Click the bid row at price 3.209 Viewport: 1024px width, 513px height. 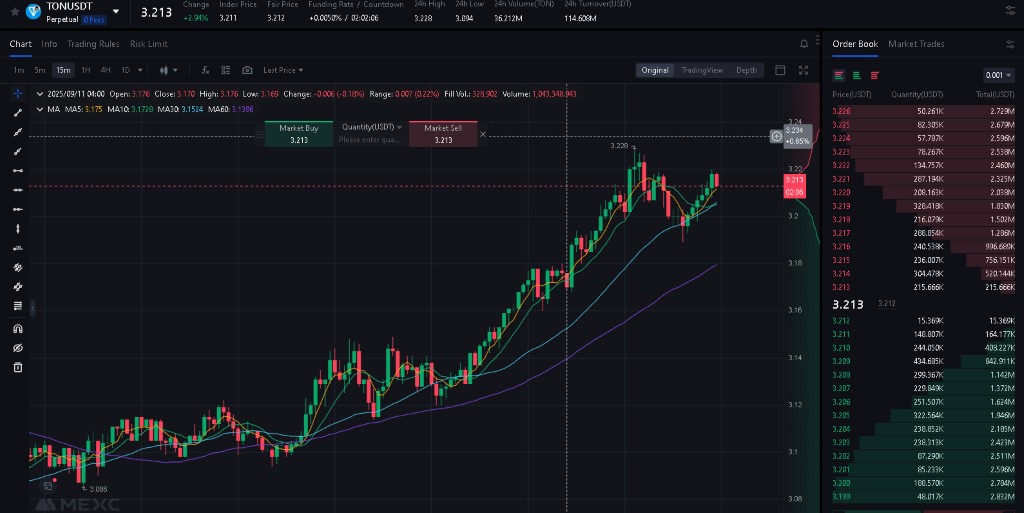[x=923, y=361]
